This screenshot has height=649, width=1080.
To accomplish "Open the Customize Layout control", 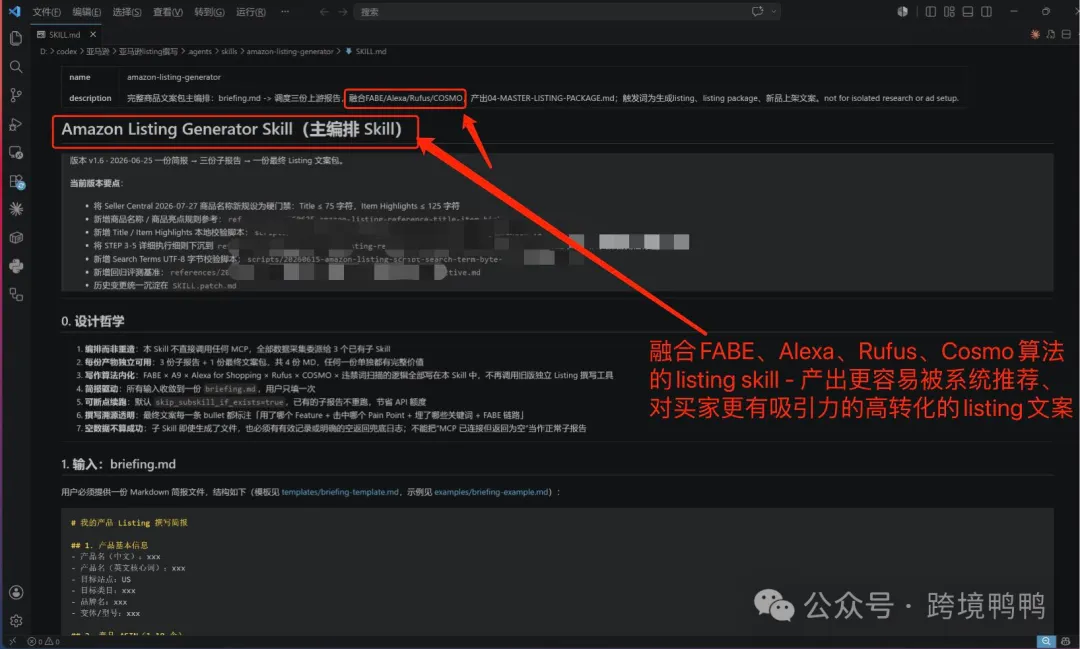I will (949, 12).
